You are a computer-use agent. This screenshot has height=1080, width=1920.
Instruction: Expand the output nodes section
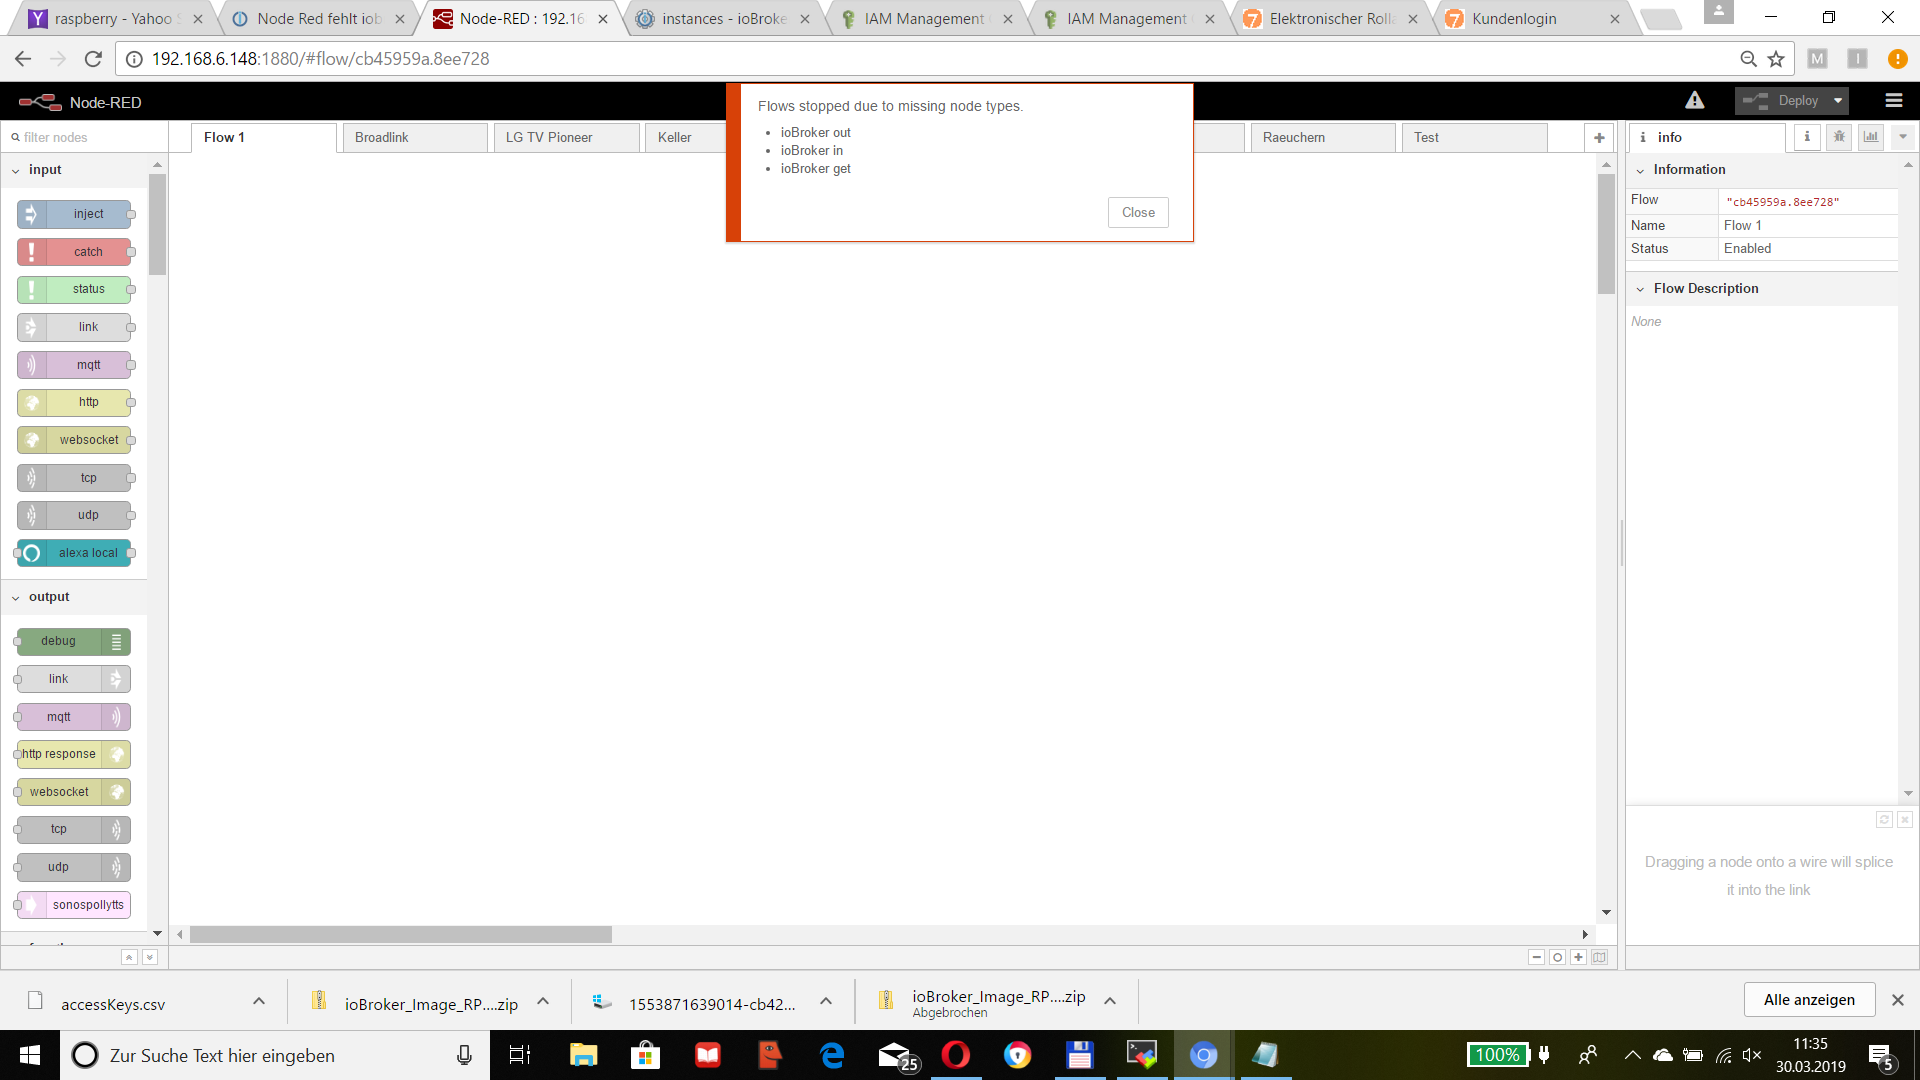(47, 596)
